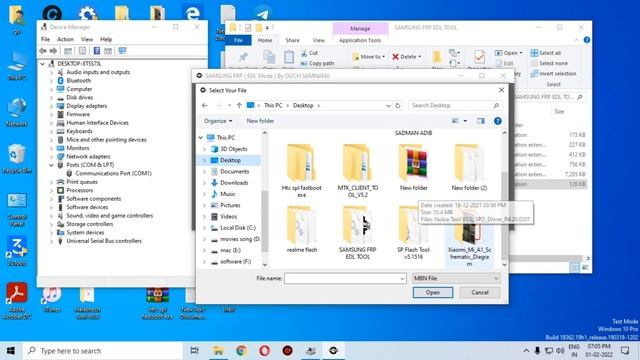
Task: Open Device Manager Action menu
Action: click(x=65, y=39)
